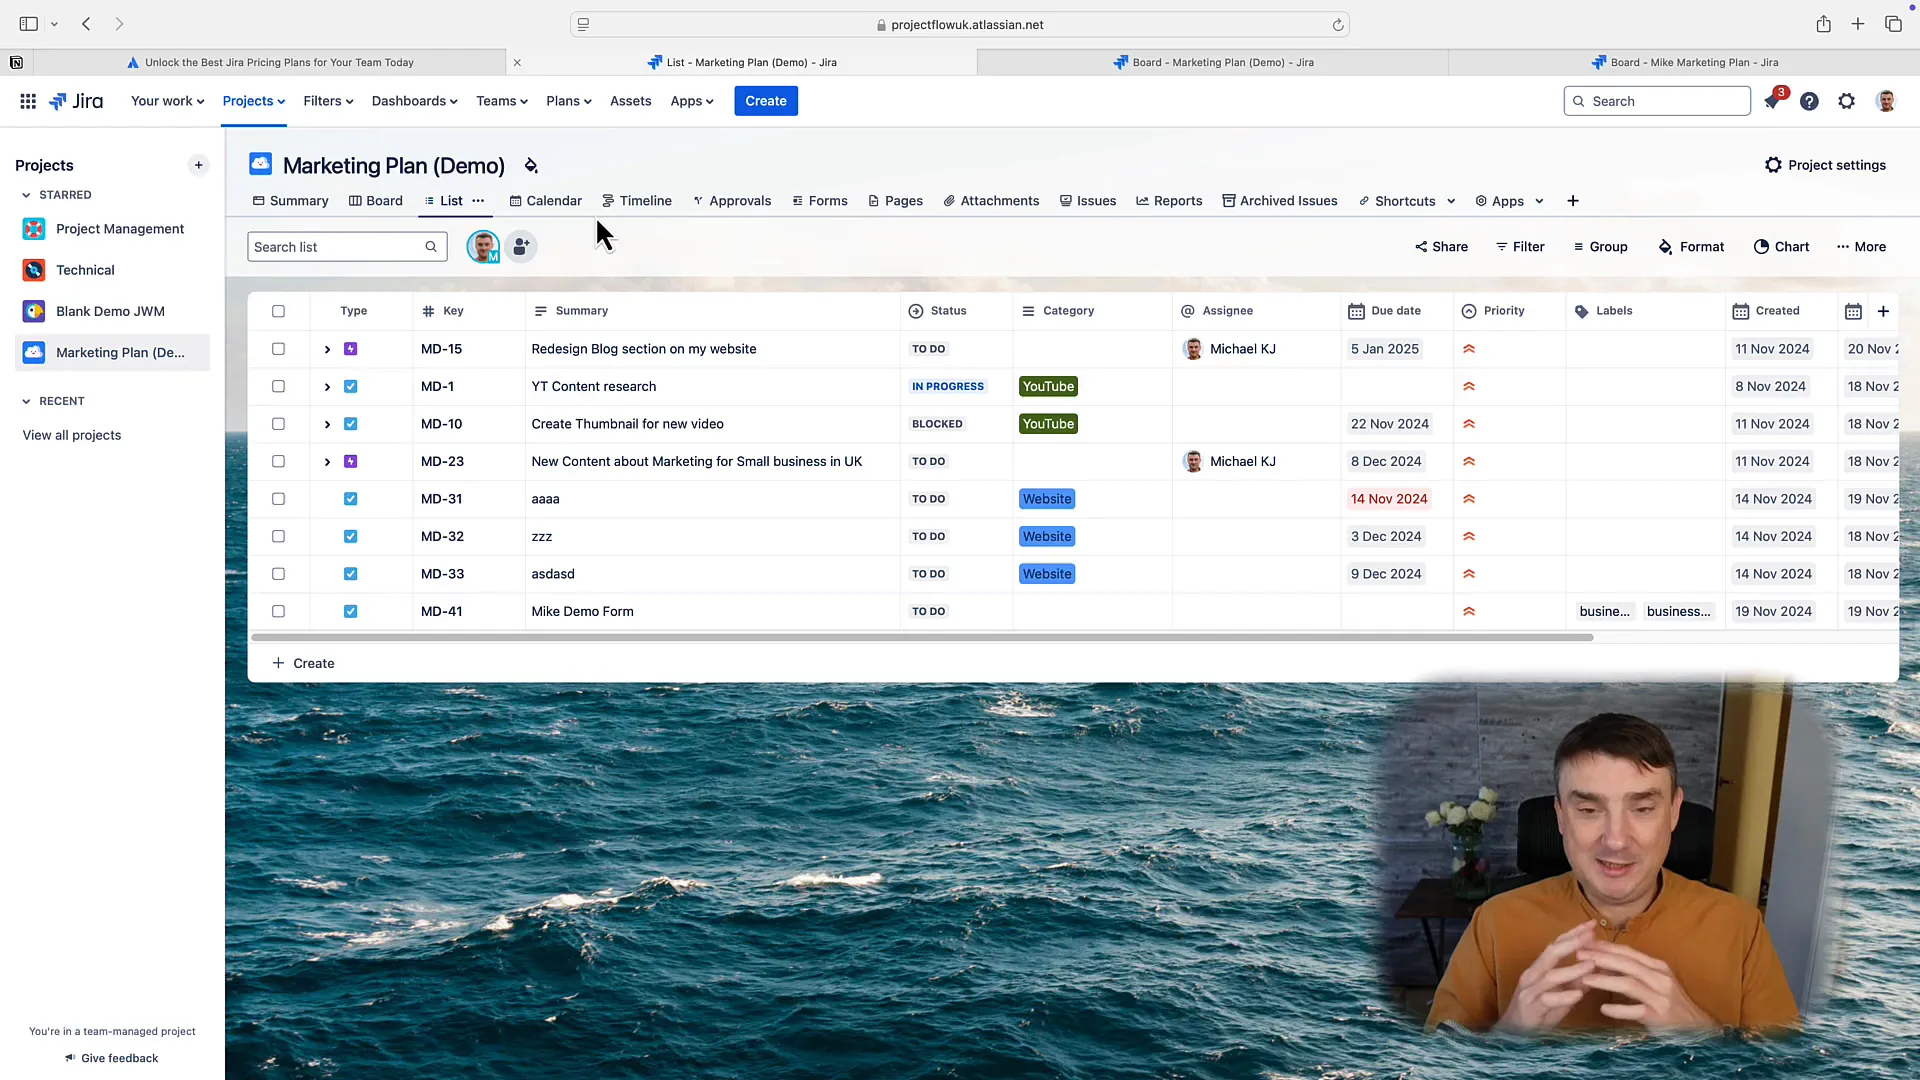Select the MD-15 row checkbox
1920x1080 pixels.
[278, 349]
